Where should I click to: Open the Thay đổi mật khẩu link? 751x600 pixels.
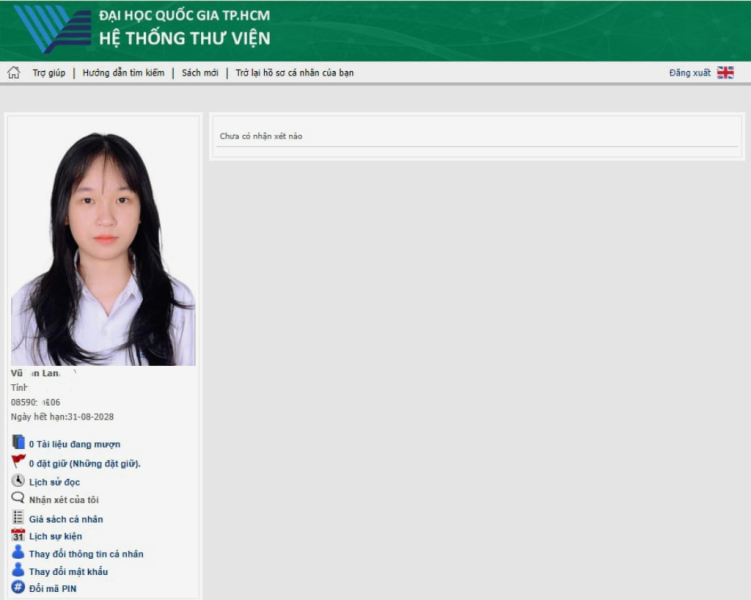click(x=68, y=572)
